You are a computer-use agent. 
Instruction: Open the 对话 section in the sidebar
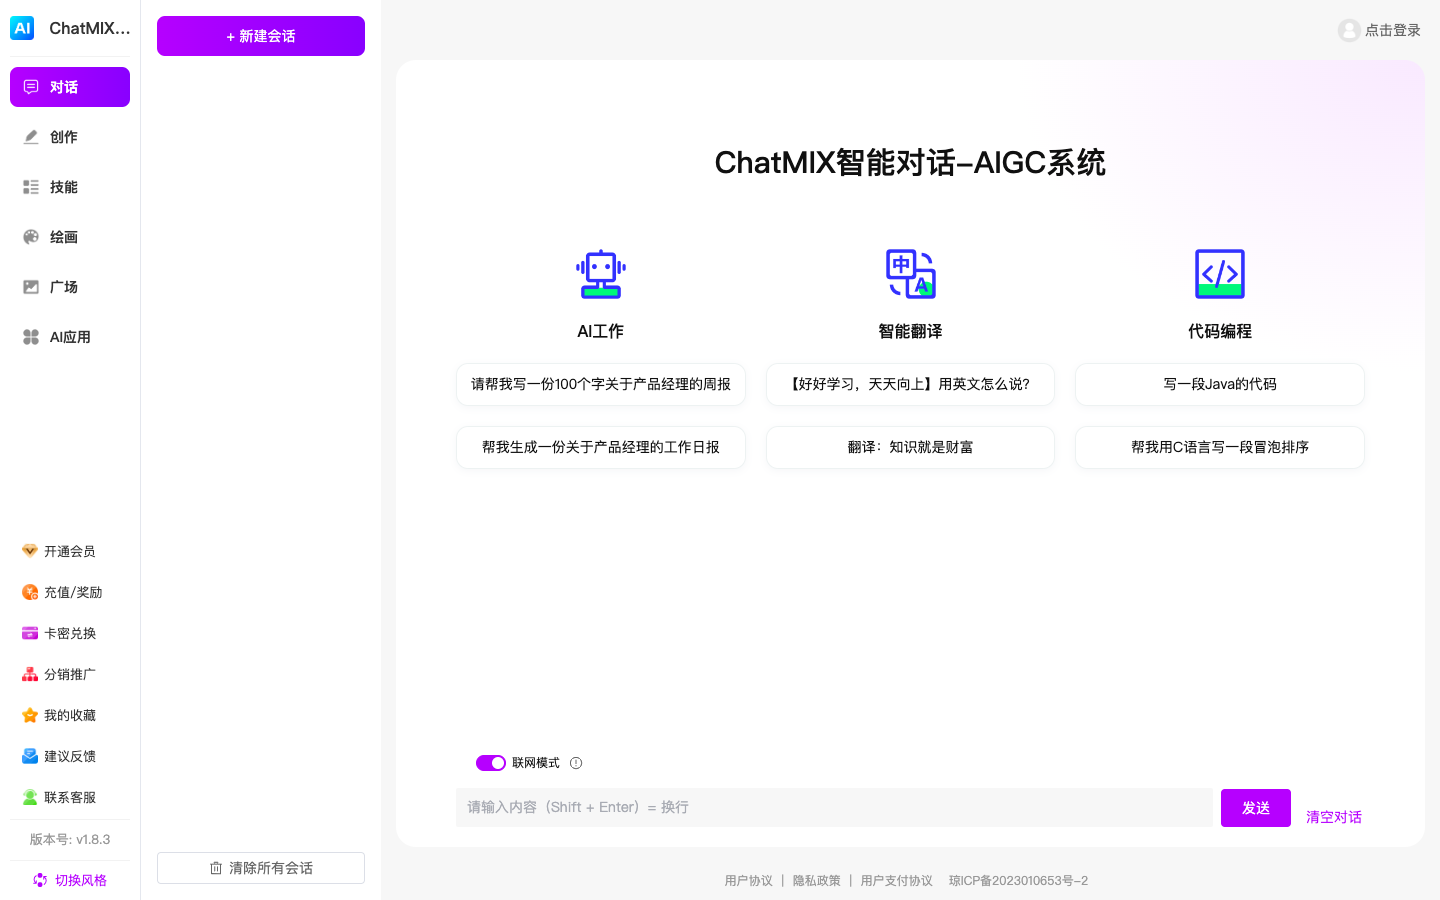[x=69, y=87]
